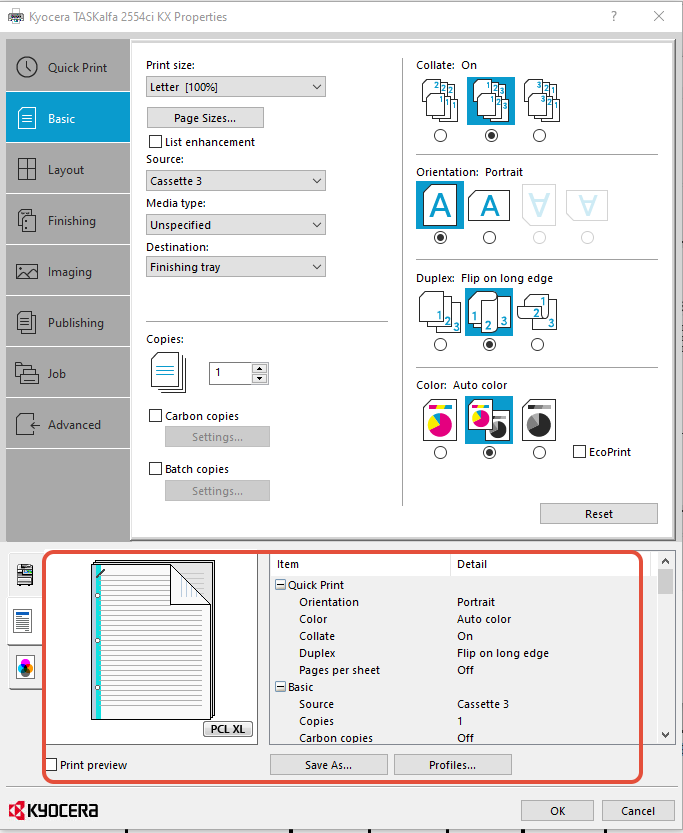
Task: Open the Print size dropdown
Action: 236,87
